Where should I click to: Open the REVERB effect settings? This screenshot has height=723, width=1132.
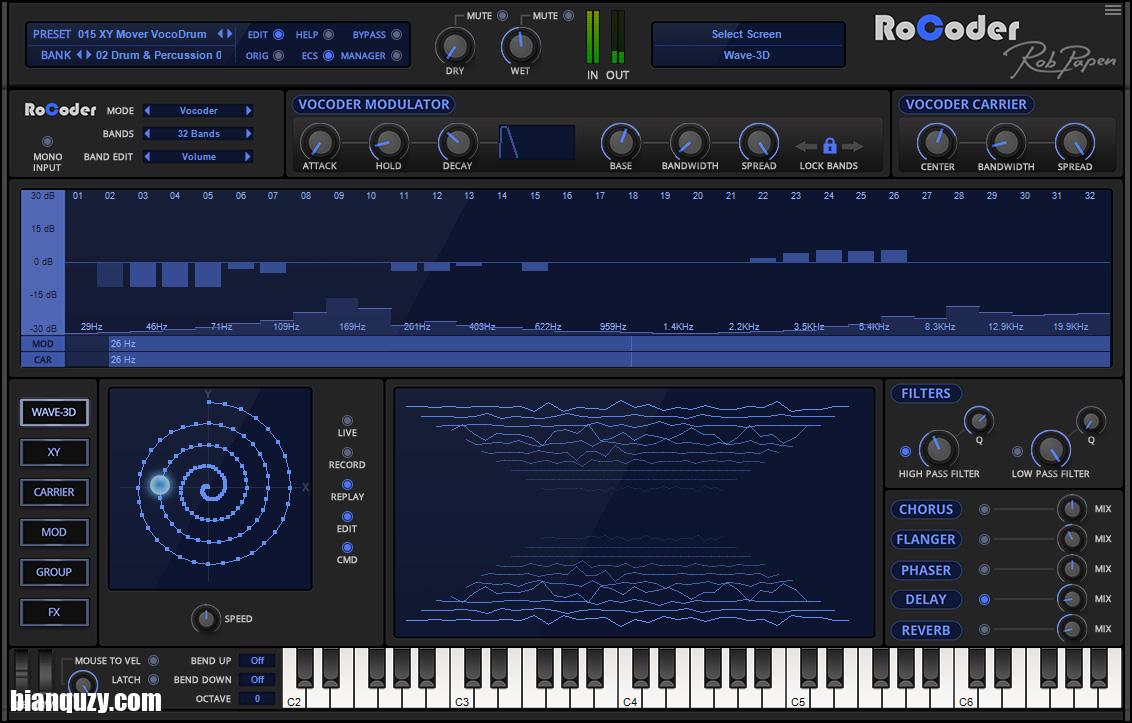(x=926, y=630)
